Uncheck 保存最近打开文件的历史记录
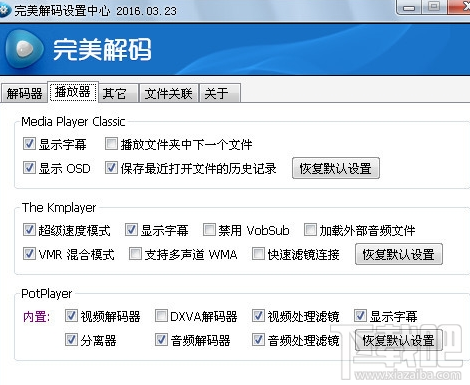 (111, 168)
